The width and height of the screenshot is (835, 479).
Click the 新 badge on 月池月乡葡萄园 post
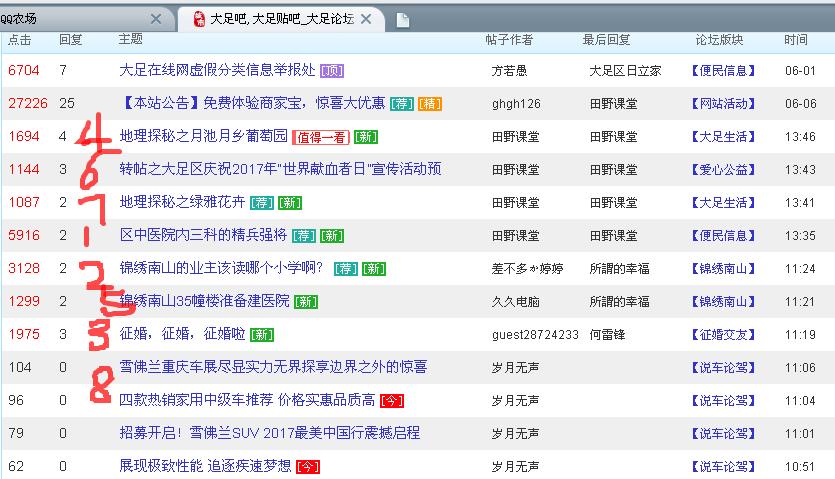click(366, 137)
